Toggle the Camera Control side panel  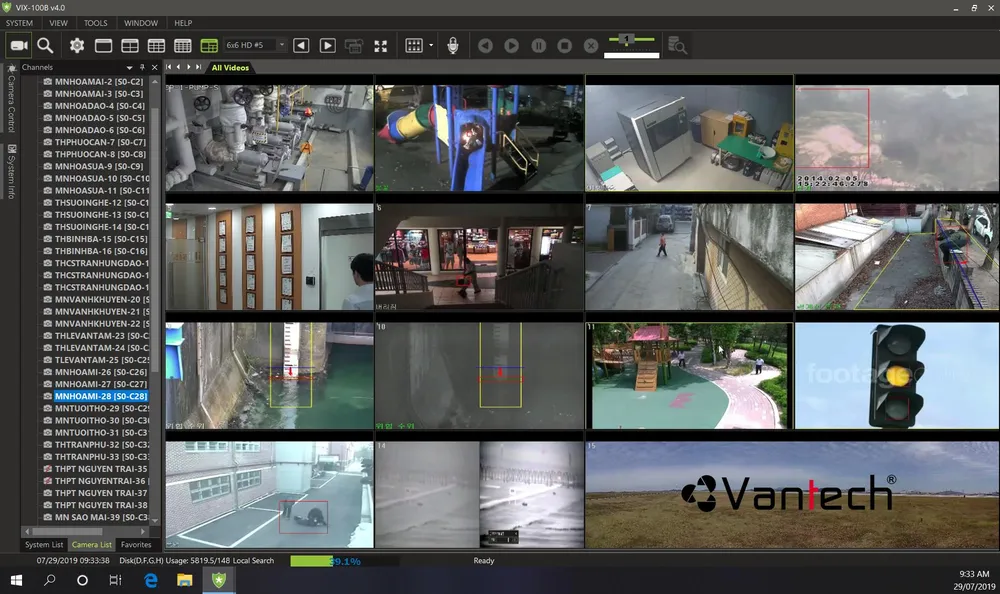click(x=11, y=98)
